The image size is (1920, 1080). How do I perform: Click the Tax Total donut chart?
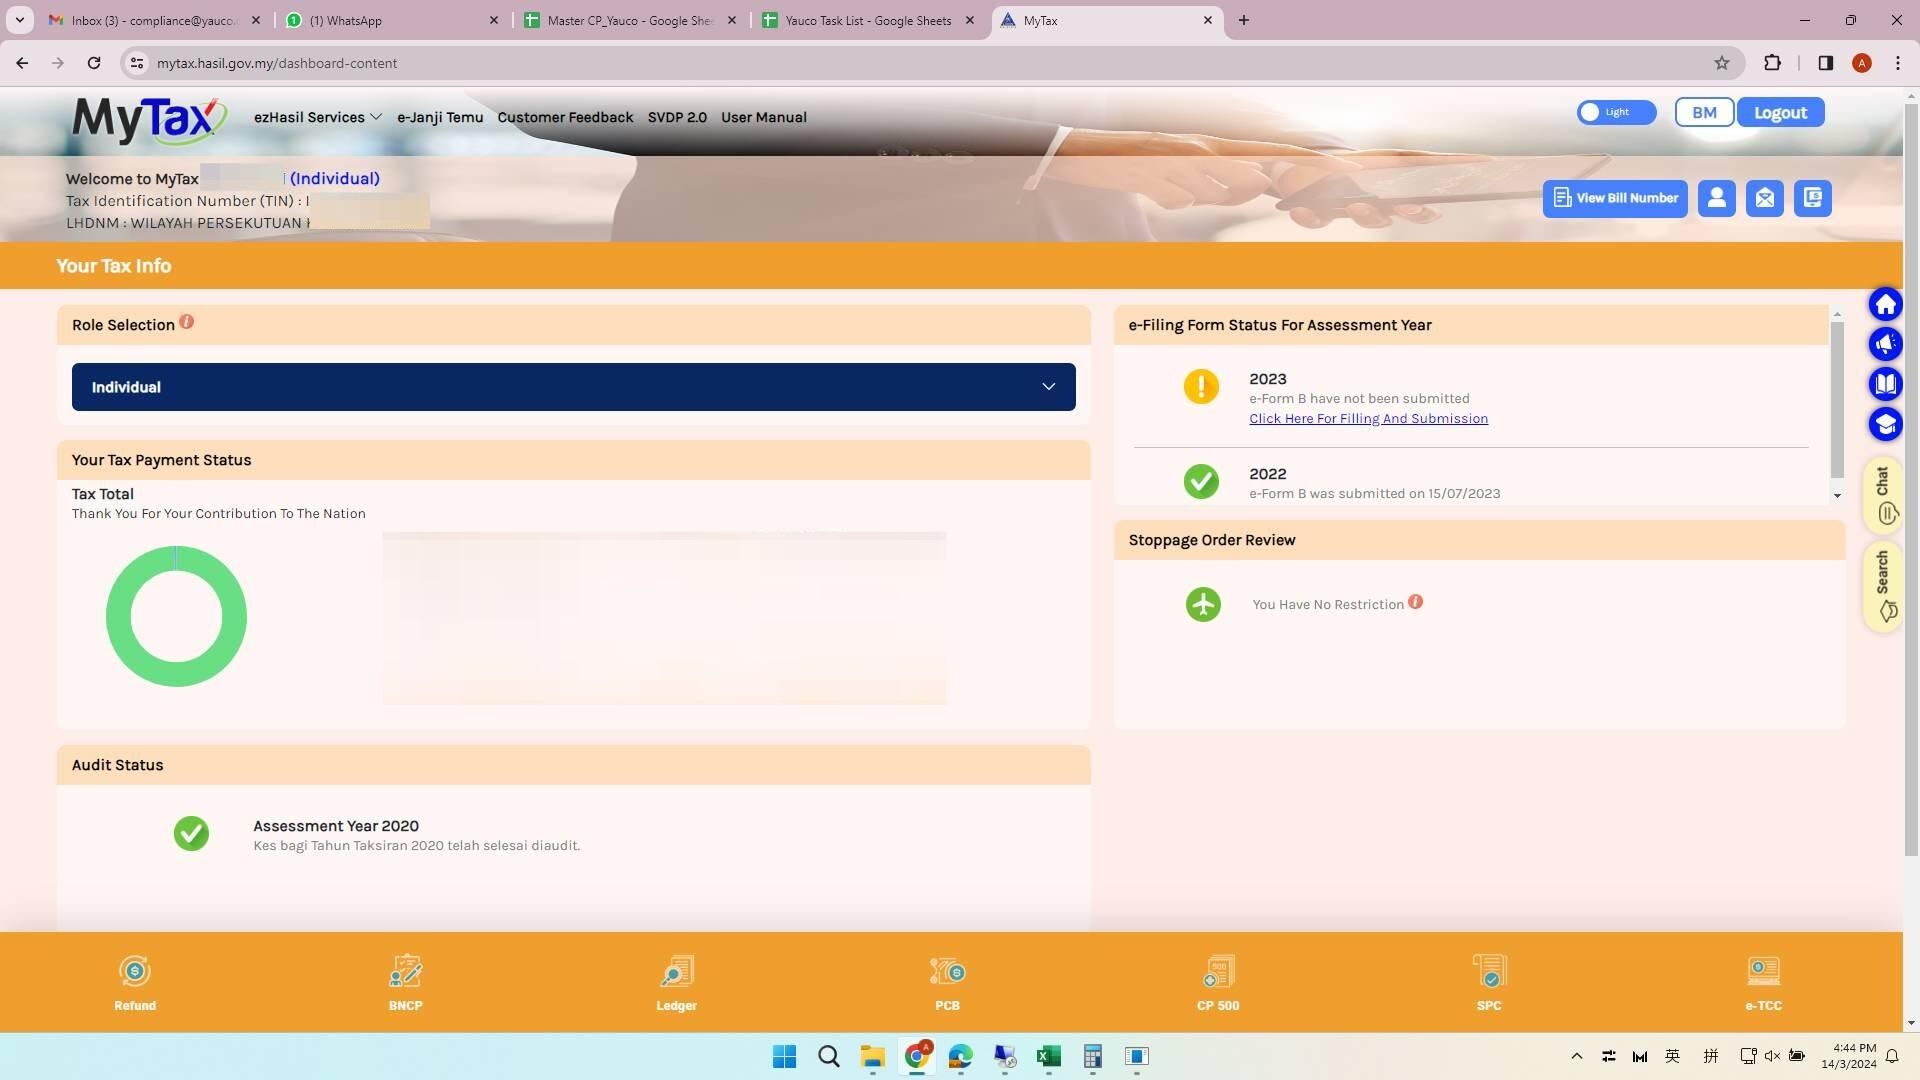point(176,616)
